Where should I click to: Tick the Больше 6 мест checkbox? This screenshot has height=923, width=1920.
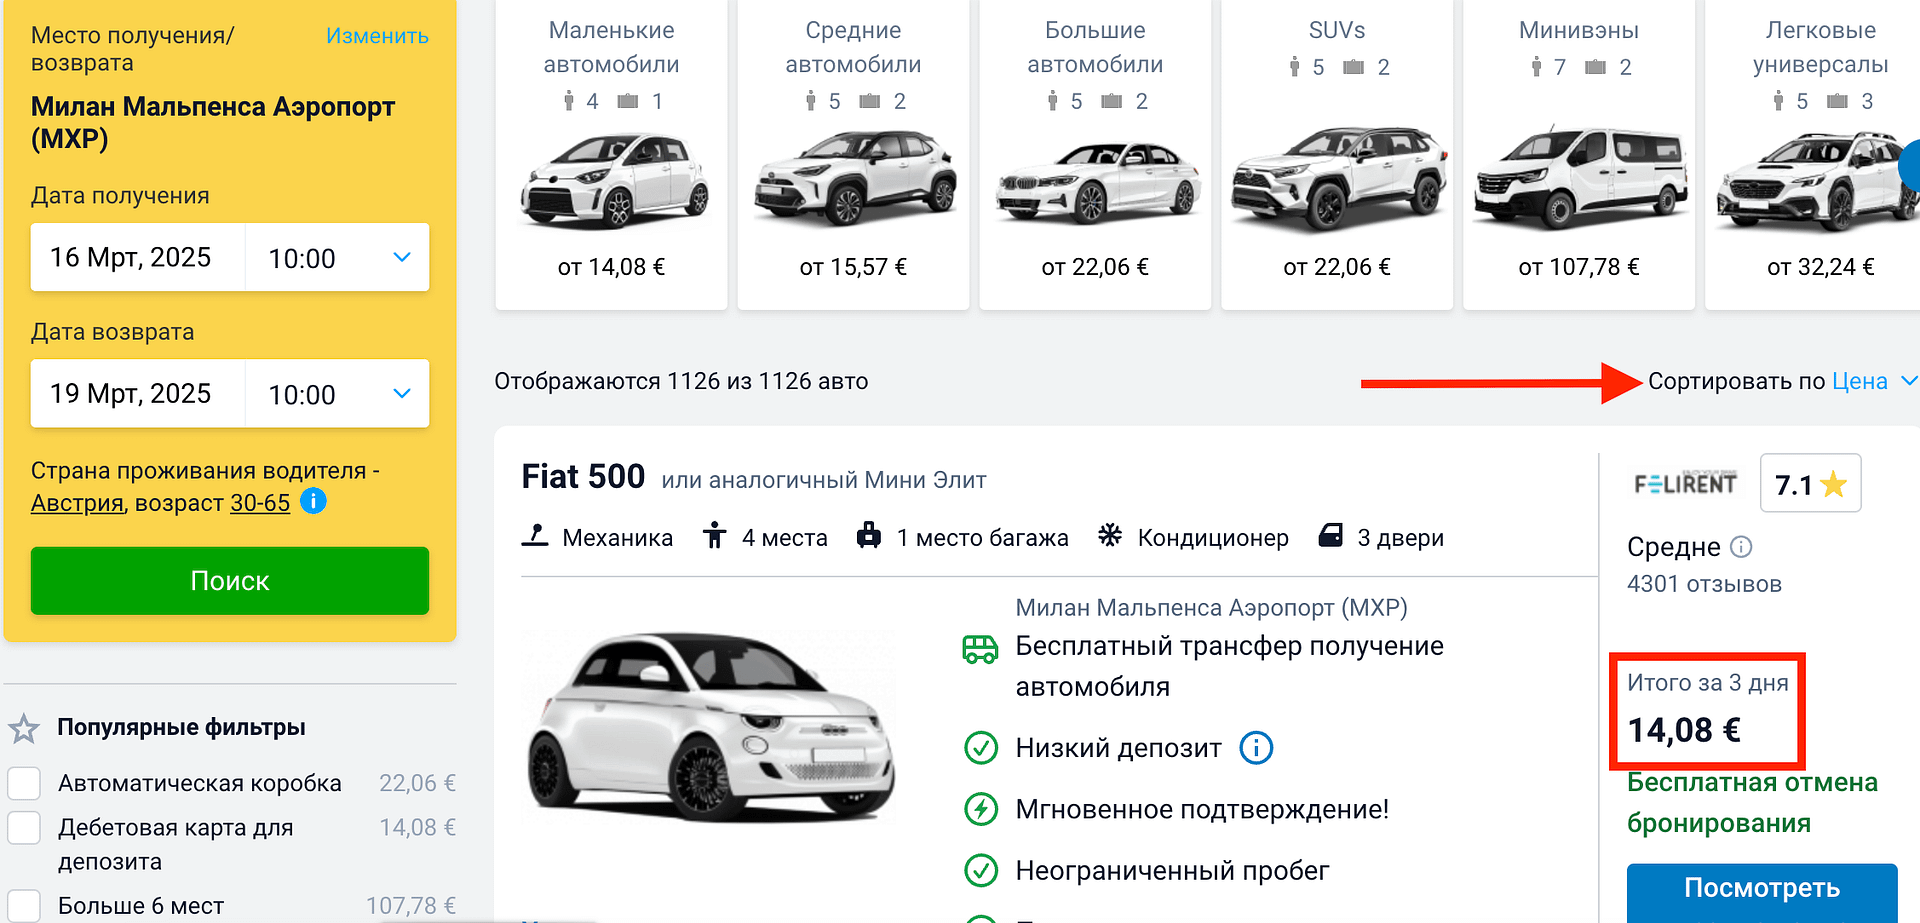24,906
